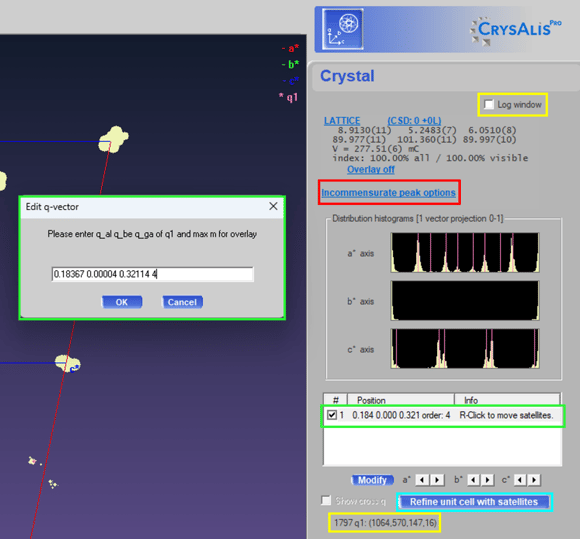Click the Overlay off link

coord(371,169)
